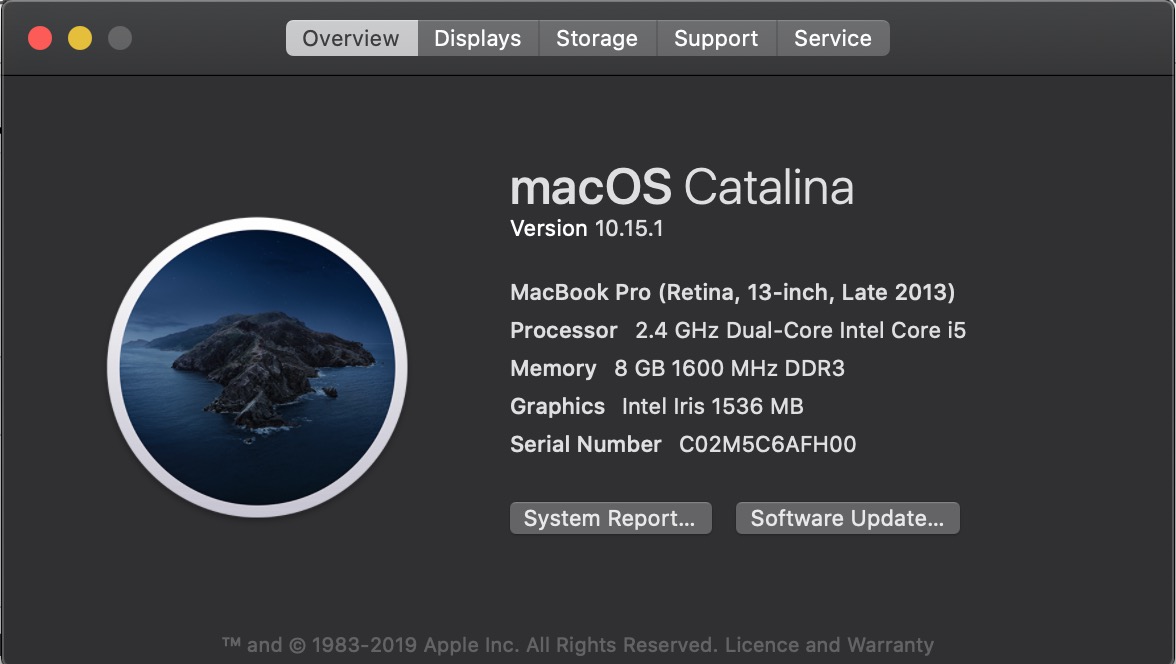The height and width of the screenshot is (664, 1176).
Task: Close the About This Mac window
Action: (40, 39)
